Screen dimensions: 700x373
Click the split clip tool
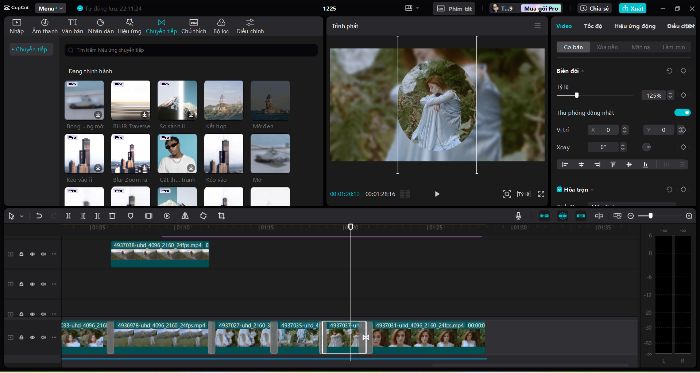point(68,216)
